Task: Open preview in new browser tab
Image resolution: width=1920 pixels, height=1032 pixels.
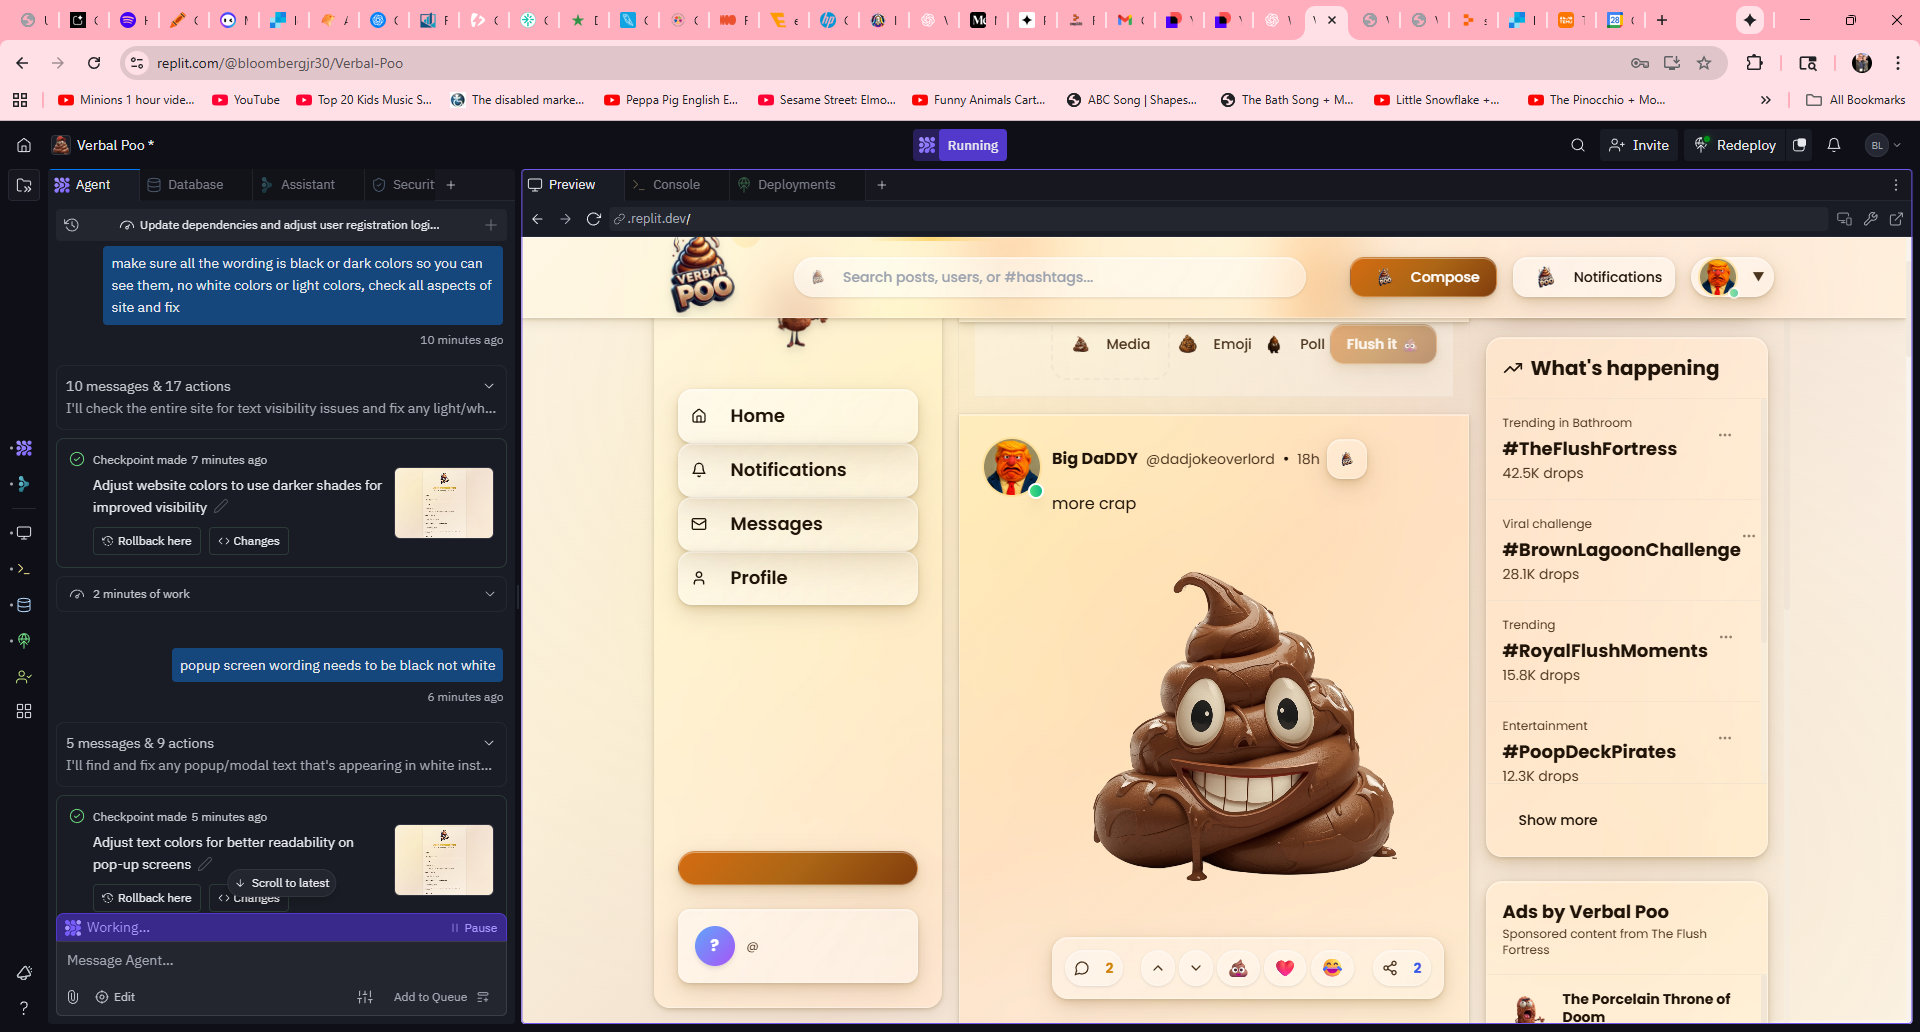Action: (x=1896, y=219)
